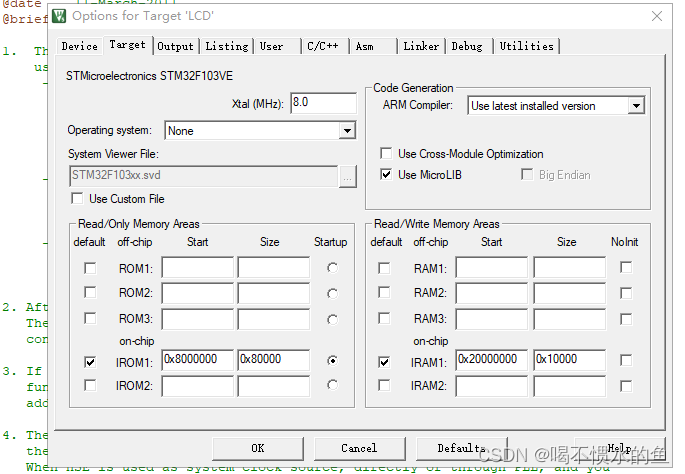This screenshot has width=685, height=474.
Task: Edit IRAM1 Start address 0x20000000
Action: tap(492, 360)
